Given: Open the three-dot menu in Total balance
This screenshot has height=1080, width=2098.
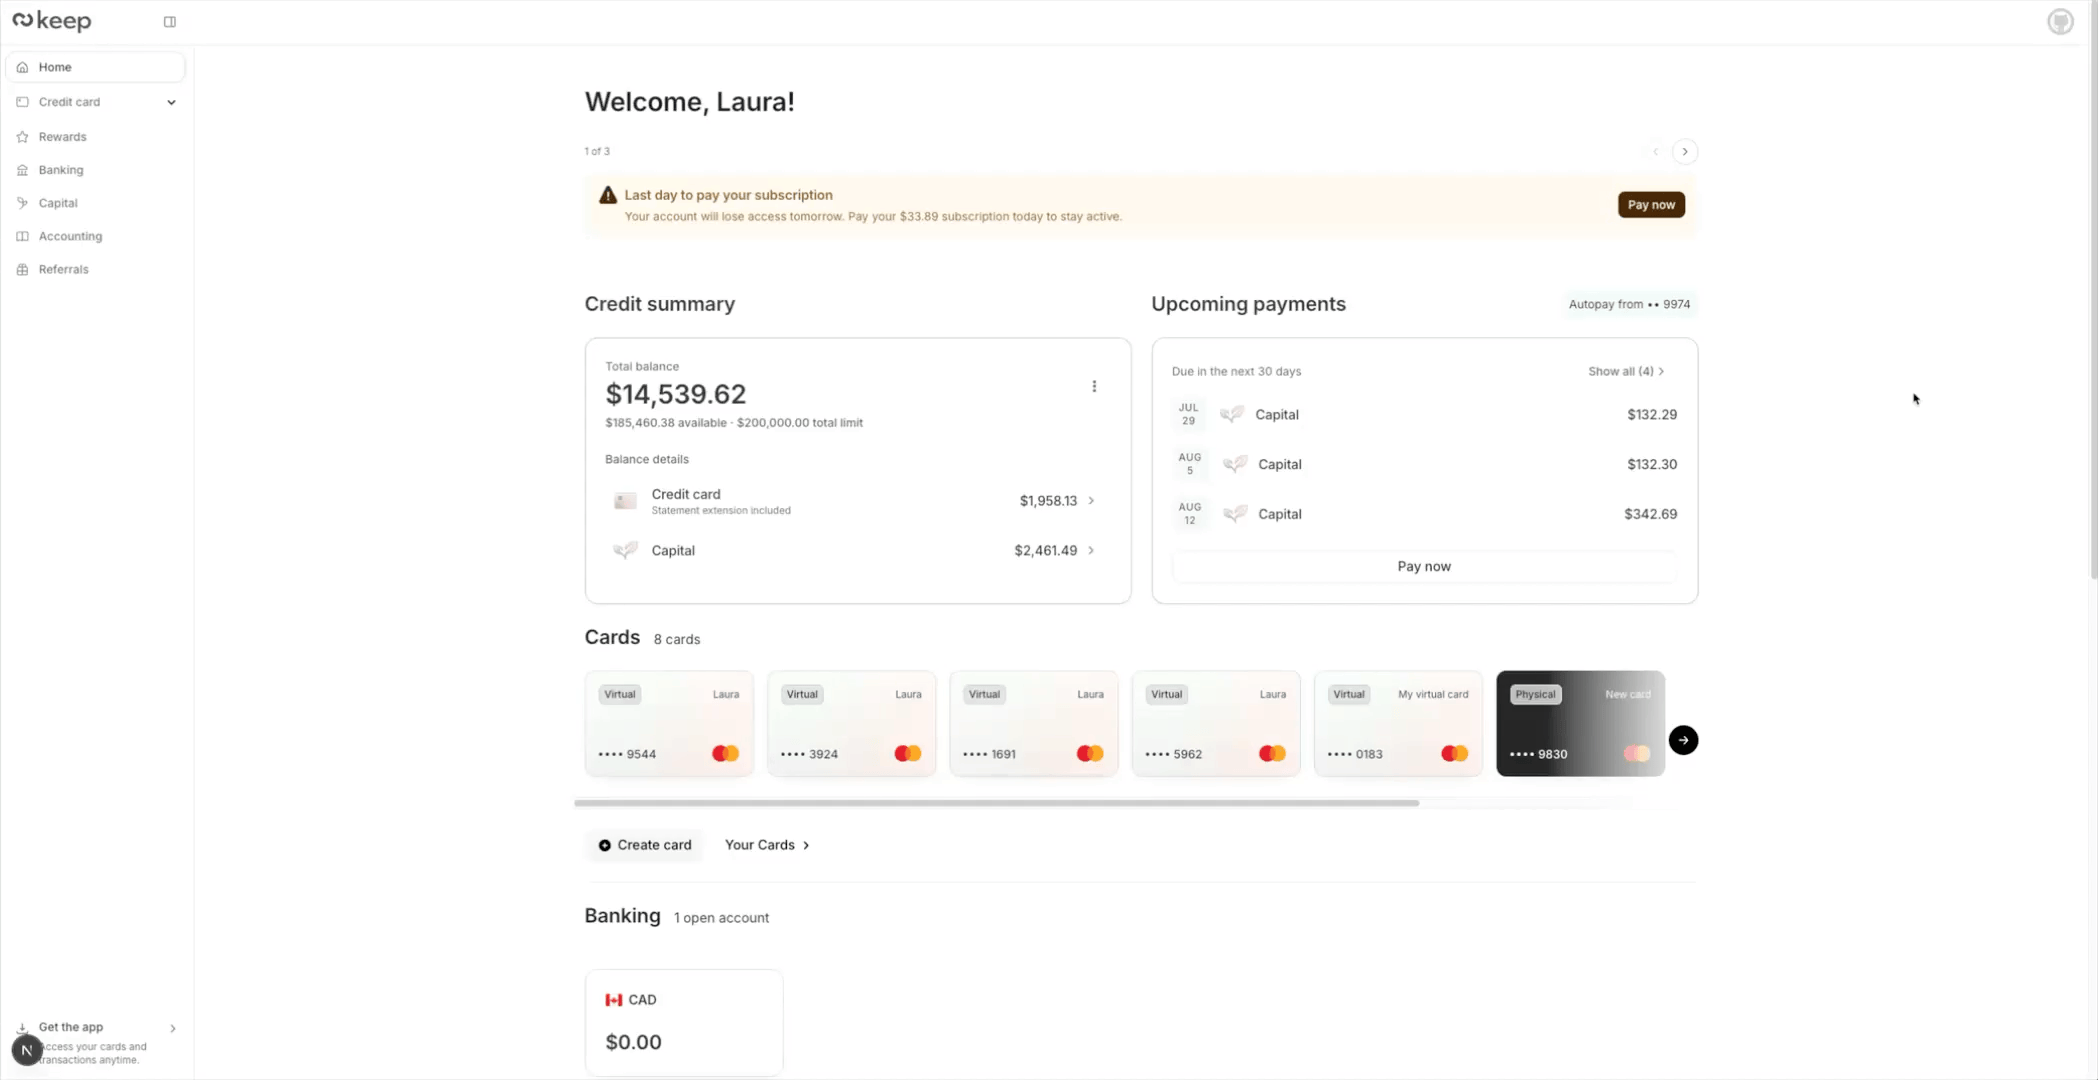Looking at the screenshot, I should pos(1094,386).
